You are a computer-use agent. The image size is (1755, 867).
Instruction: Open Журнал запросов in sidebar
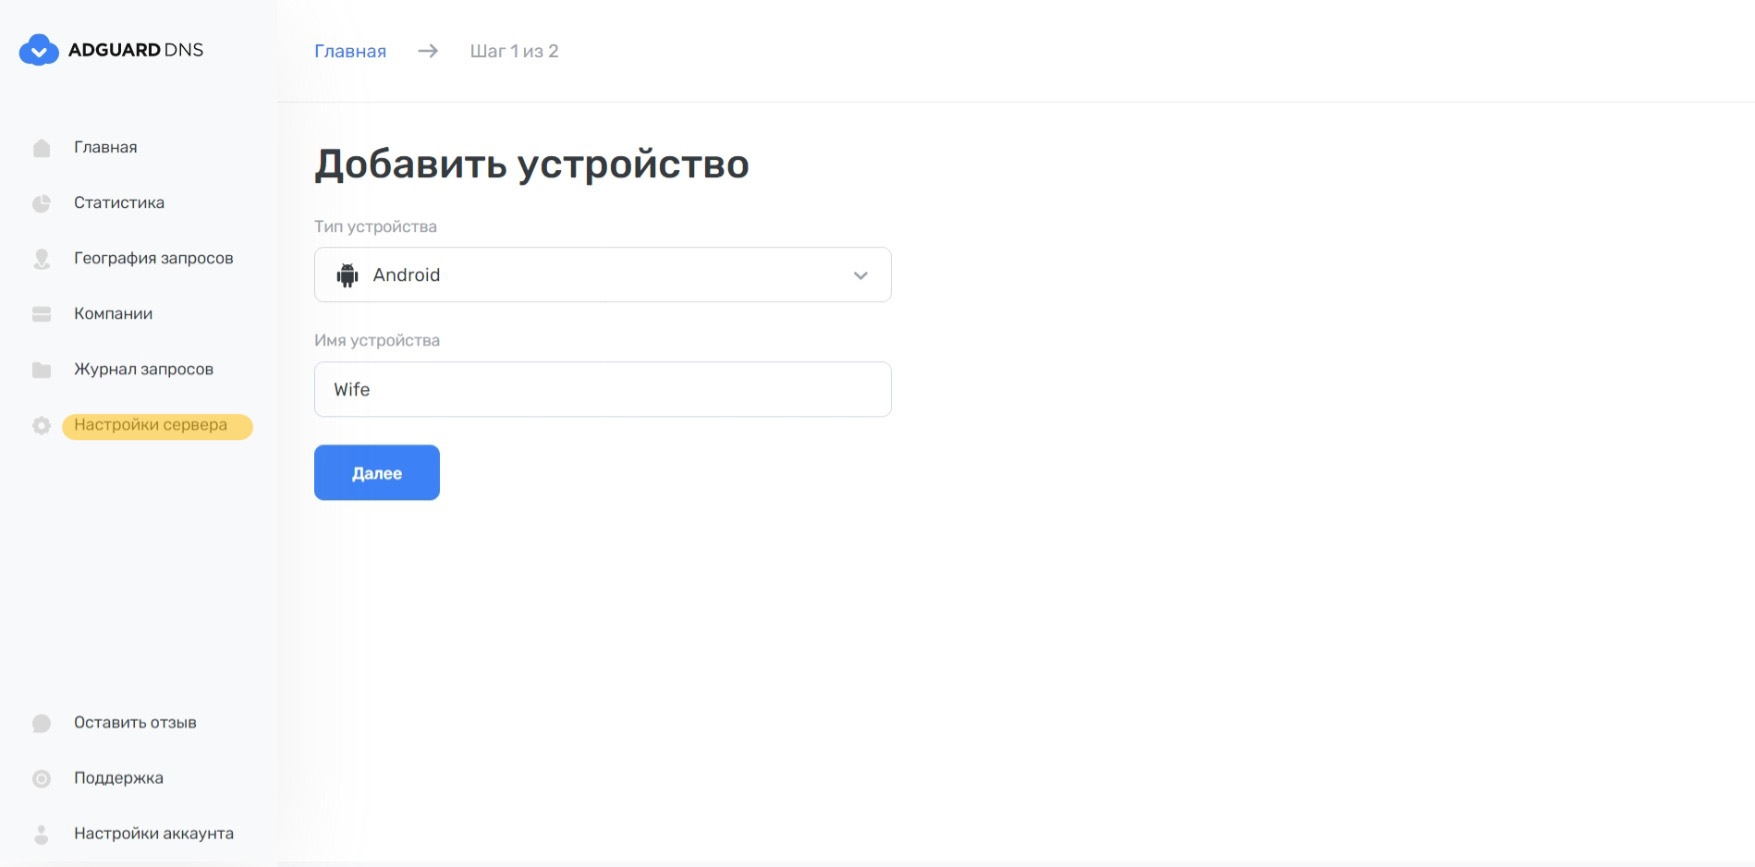143,369
